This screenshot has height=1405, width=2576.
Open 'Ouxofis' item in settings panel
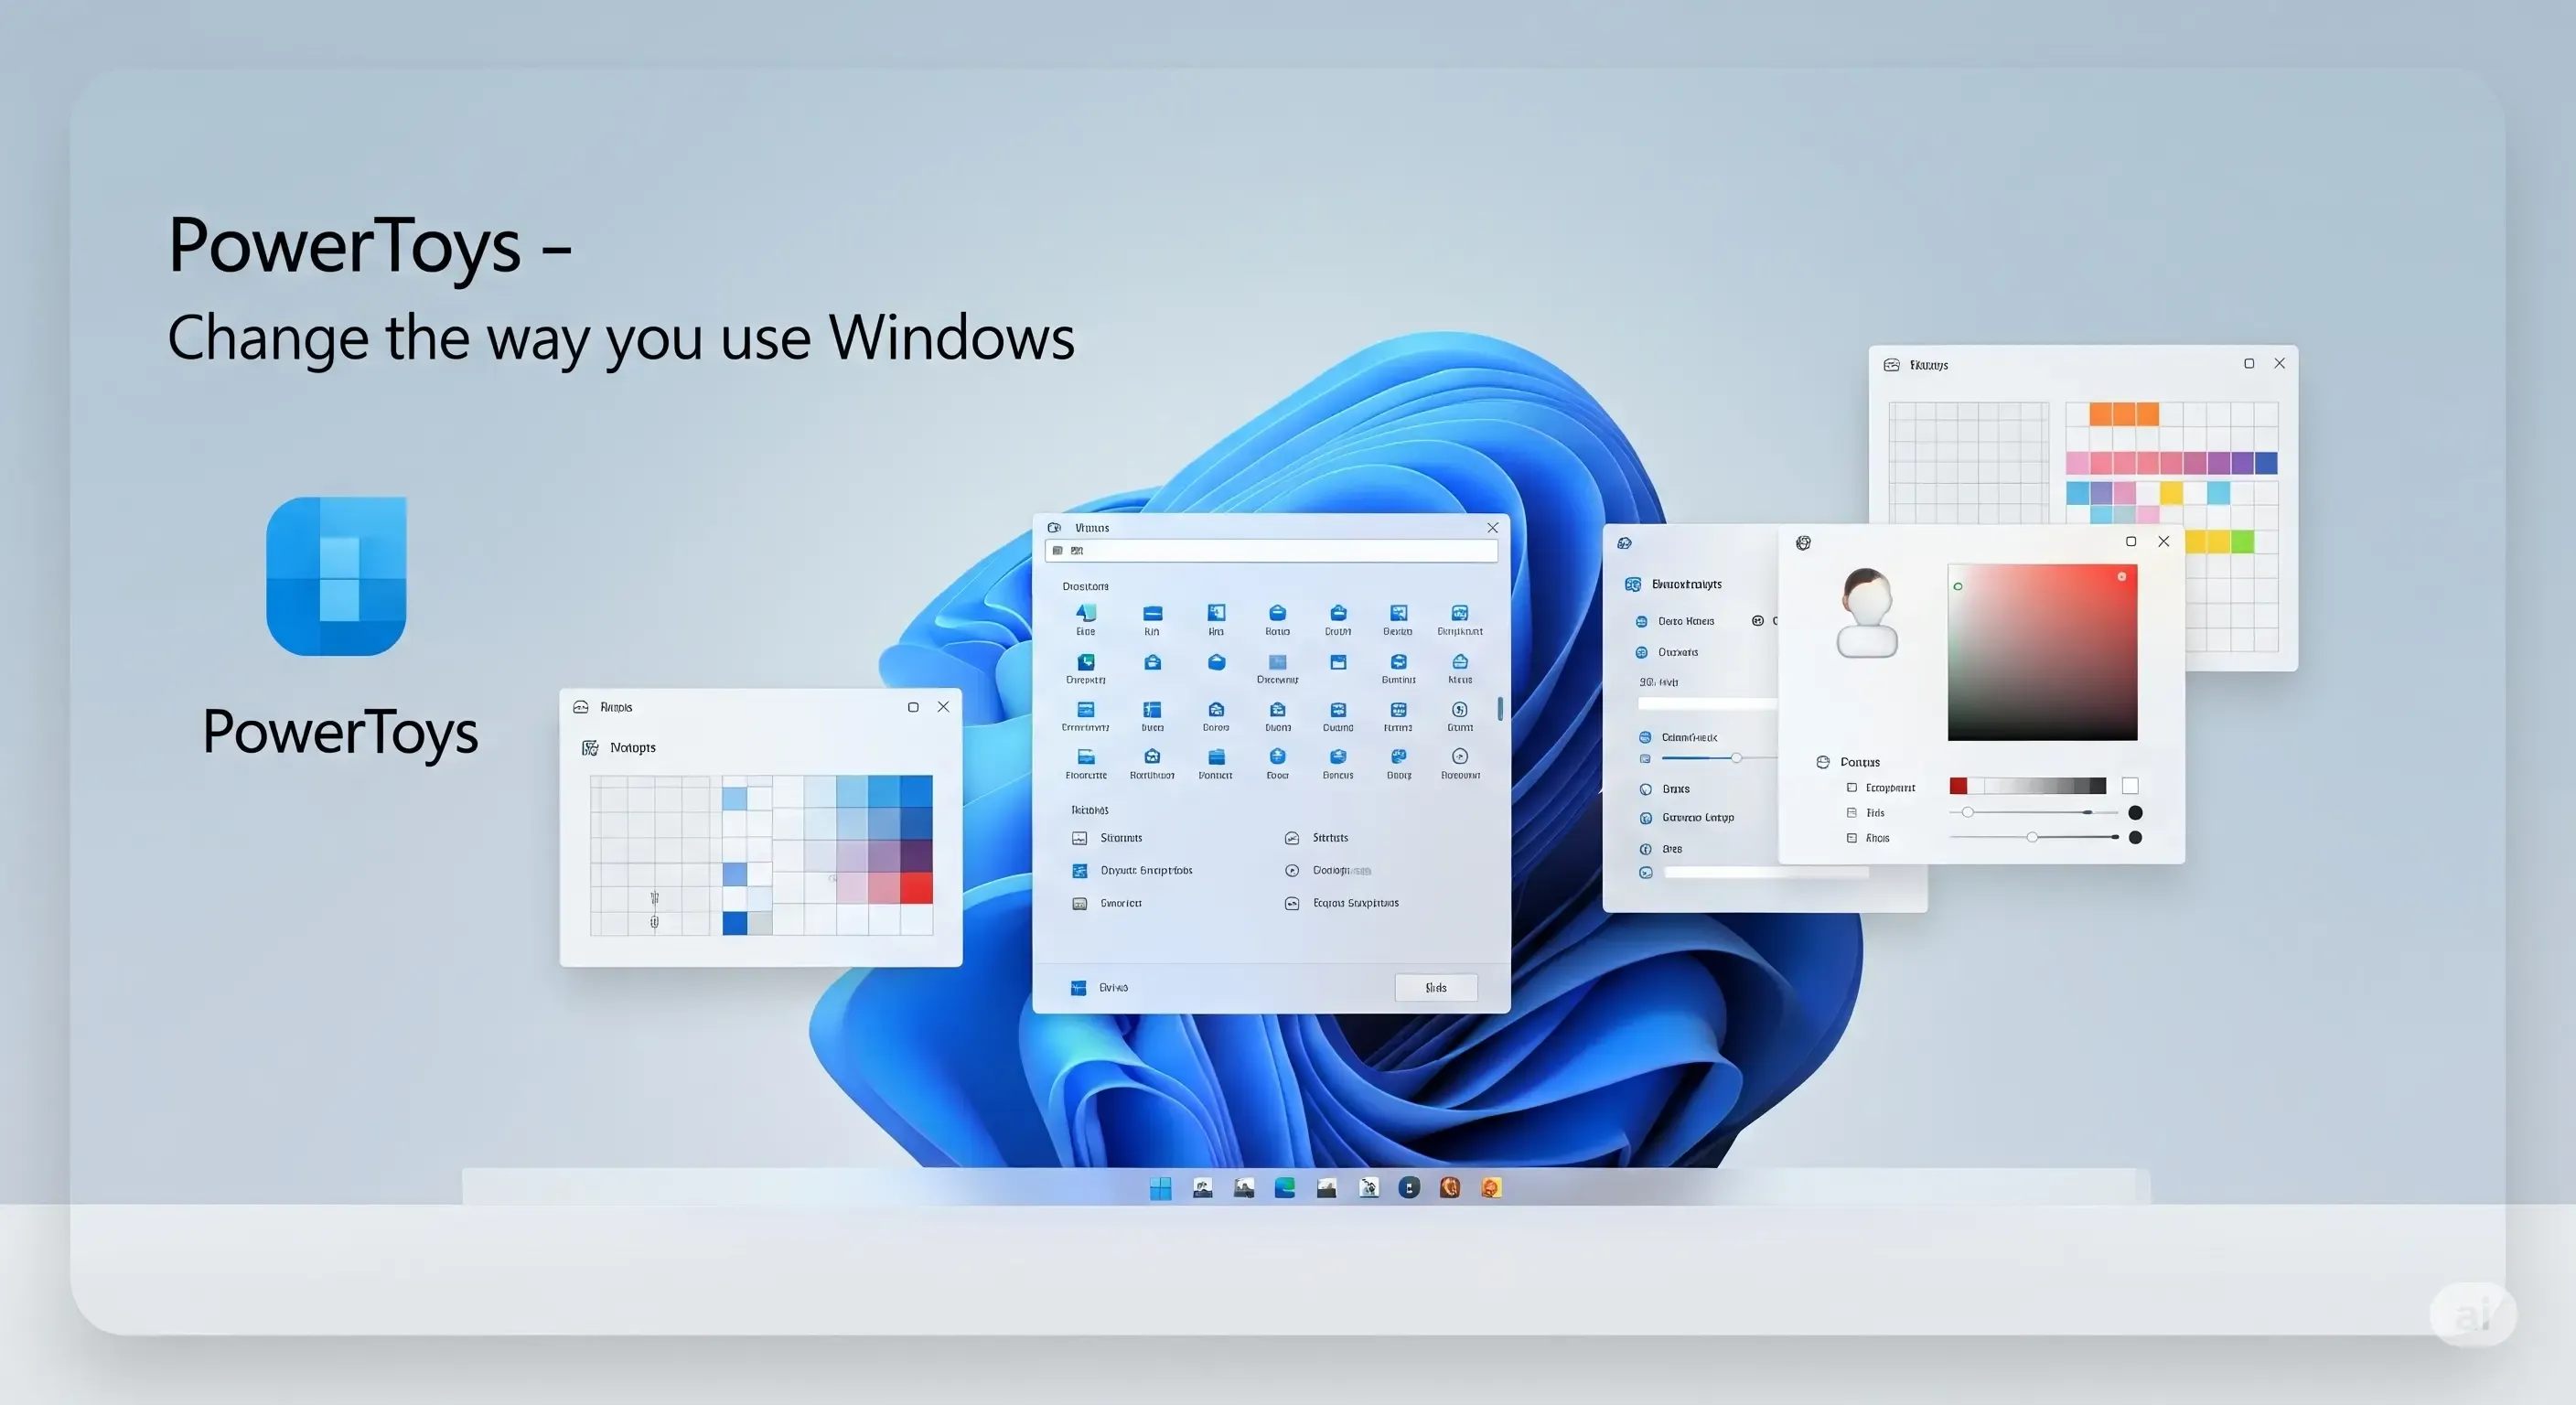1667,653
